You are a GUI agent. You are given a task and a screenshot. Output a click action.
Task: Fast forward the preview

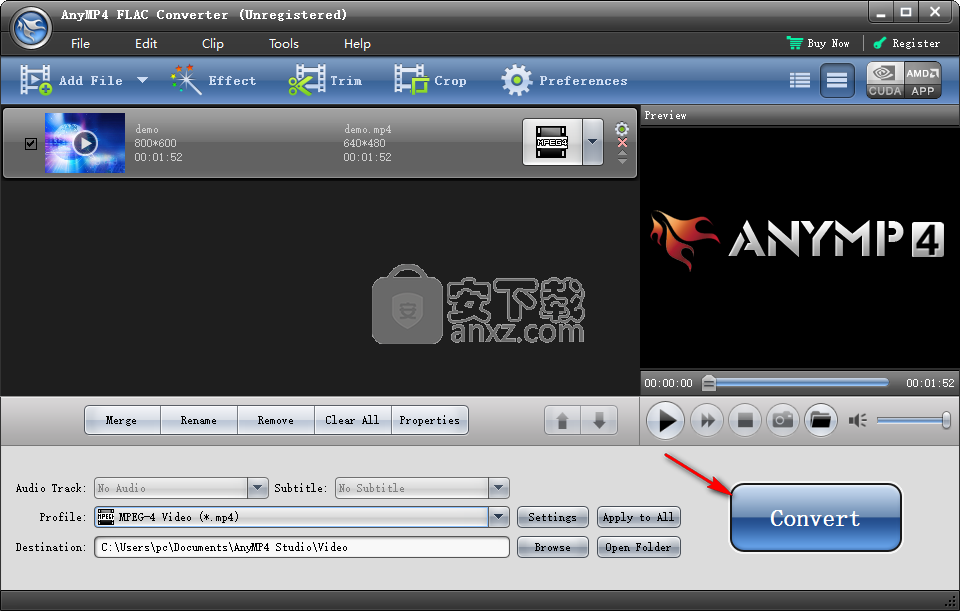pos(707,421)
